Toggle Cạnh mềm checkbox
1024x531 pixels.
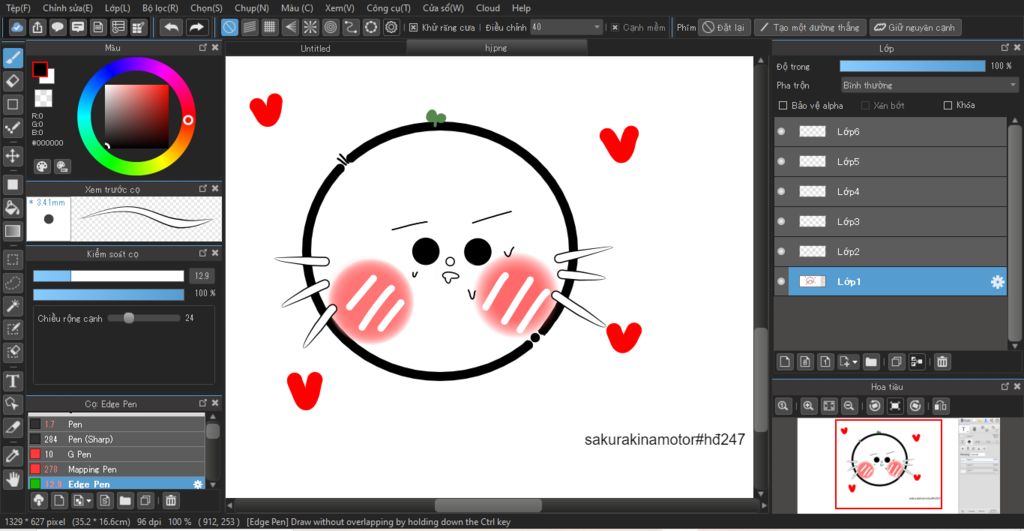pos(615,27)
